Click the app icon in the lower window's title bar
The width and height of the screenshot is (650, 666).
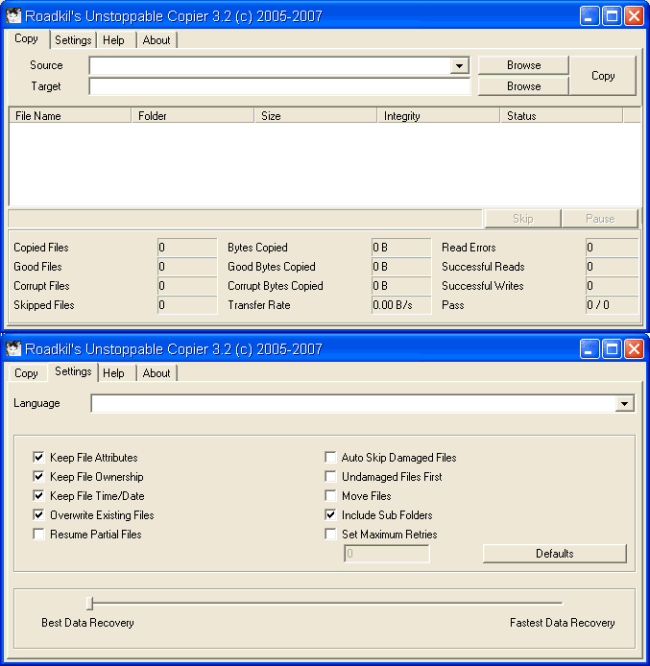click(x=13, y=349)
